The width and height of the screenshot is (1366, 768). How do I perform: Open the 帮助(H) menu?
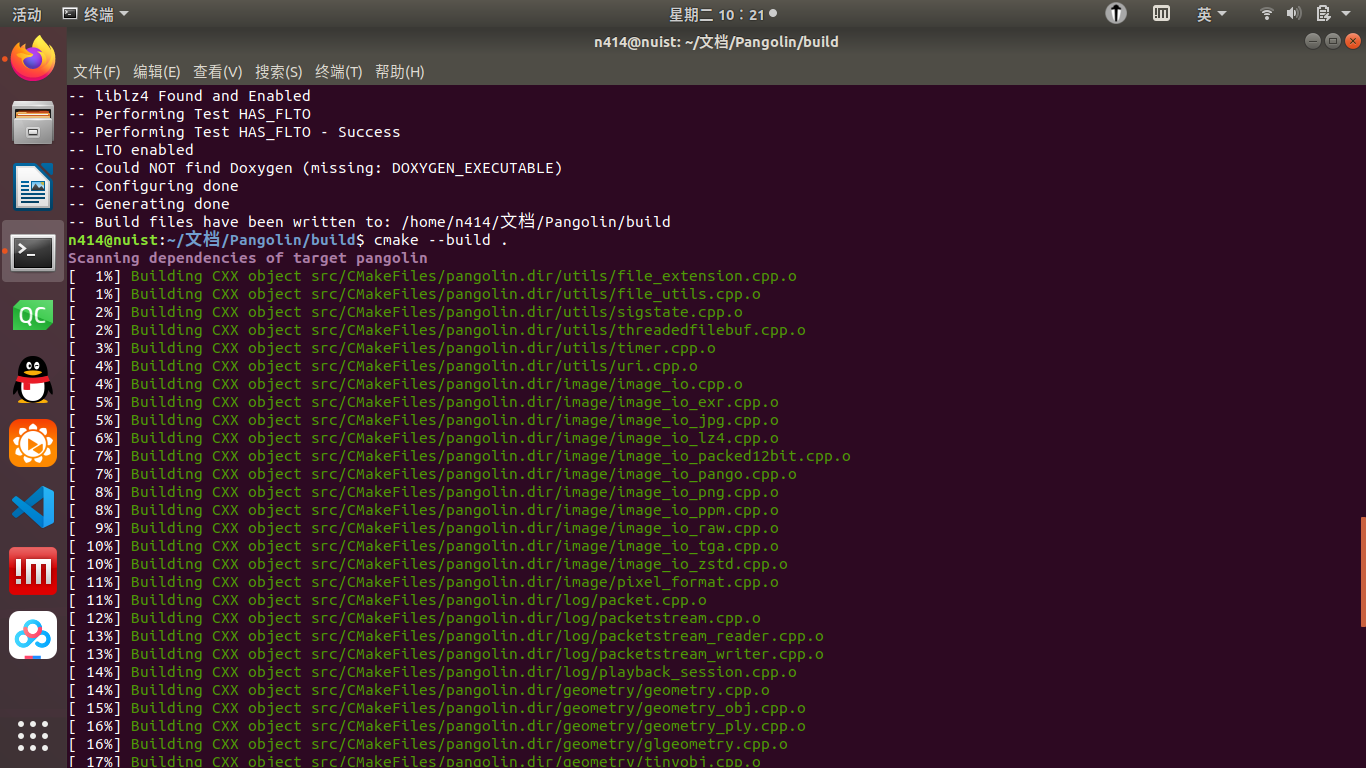click(x=399, y=72)
